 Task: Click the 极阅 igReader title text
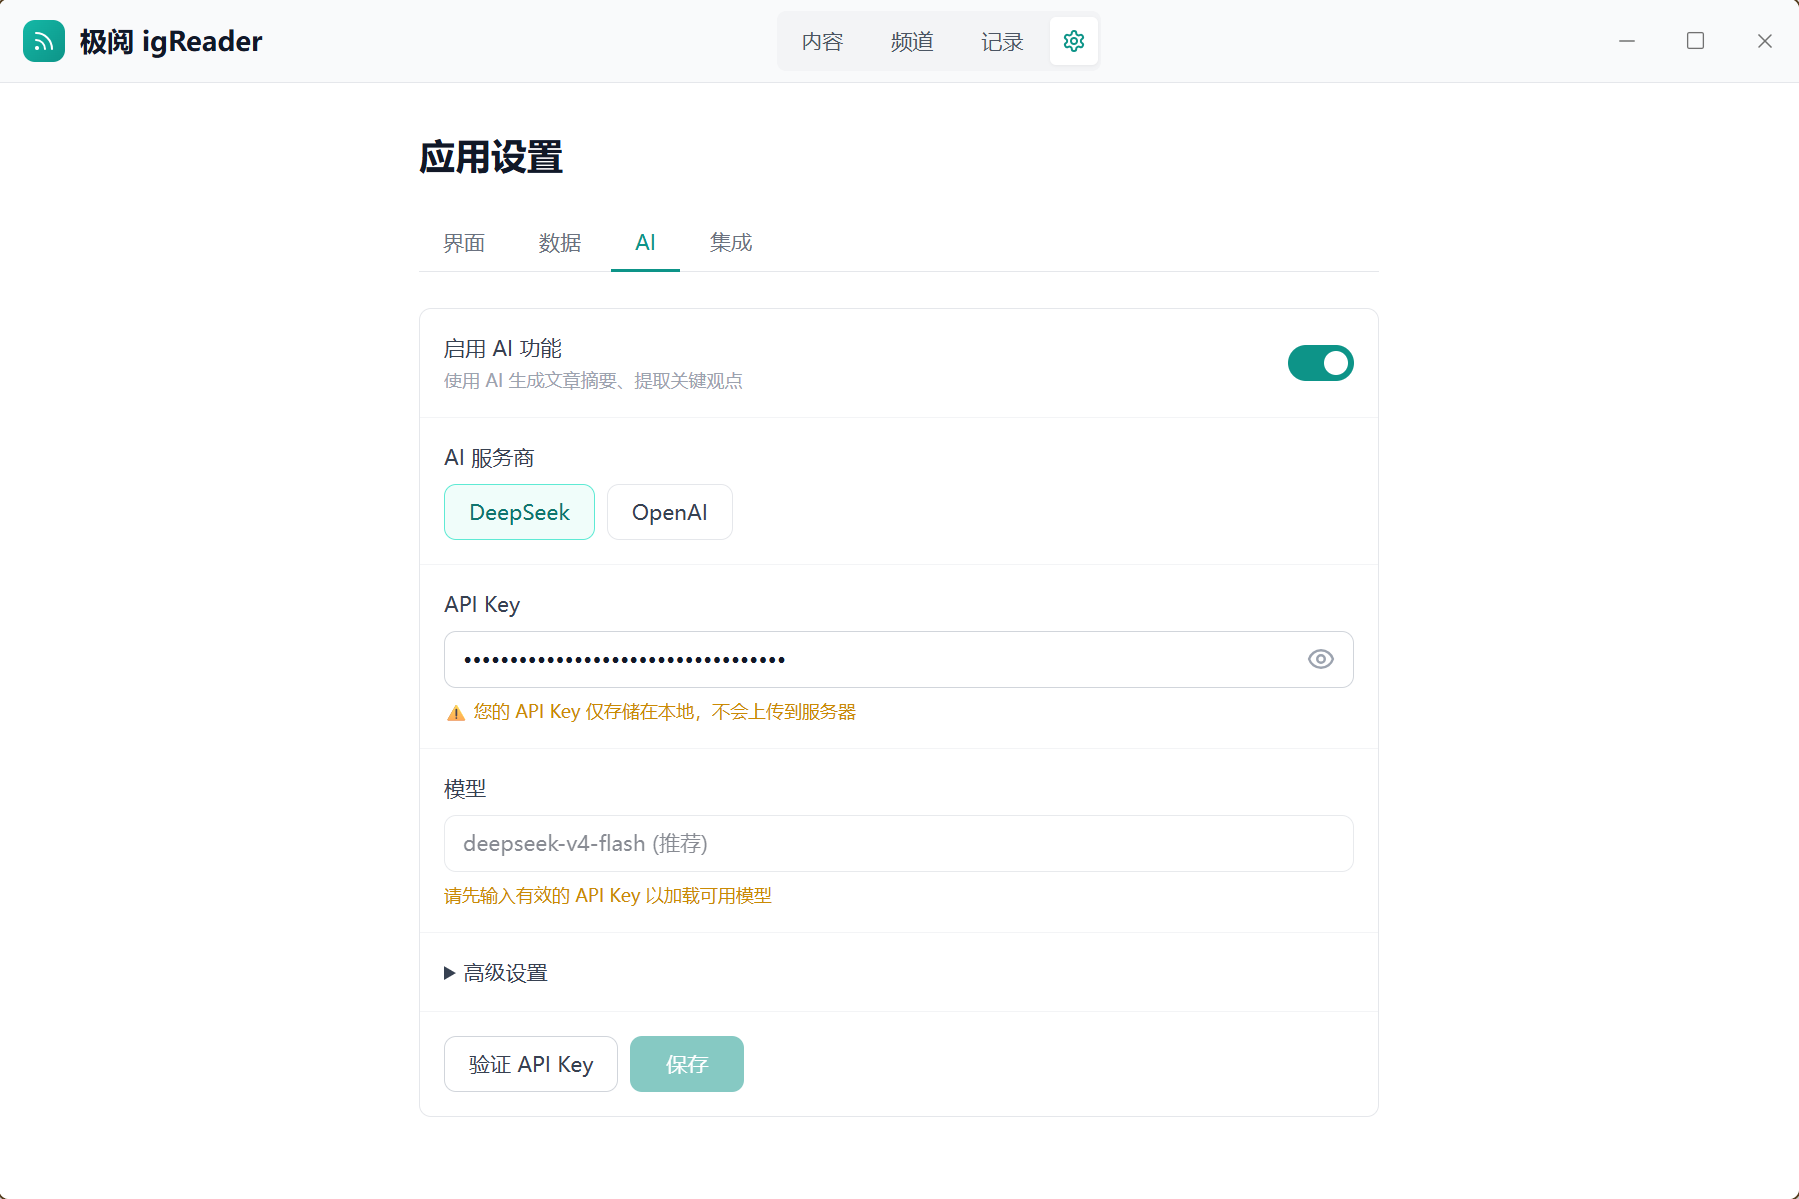(x=171, y=41)
